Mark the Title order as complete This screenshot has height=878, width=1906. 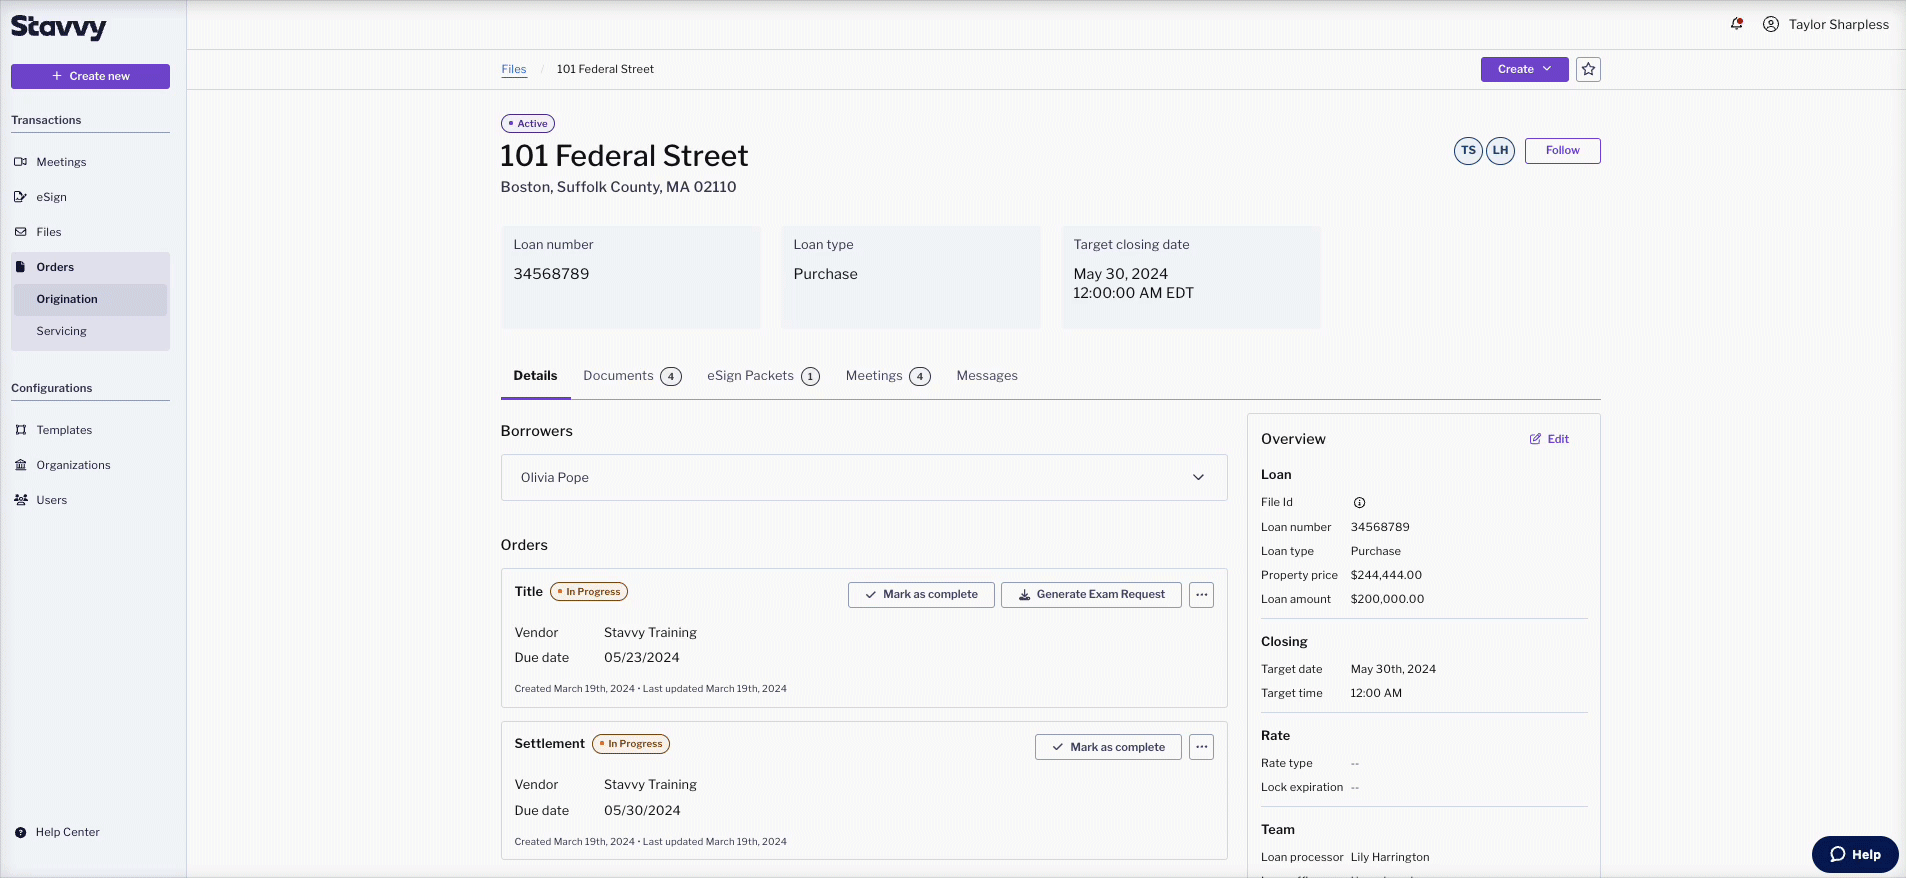click(921, 595)
